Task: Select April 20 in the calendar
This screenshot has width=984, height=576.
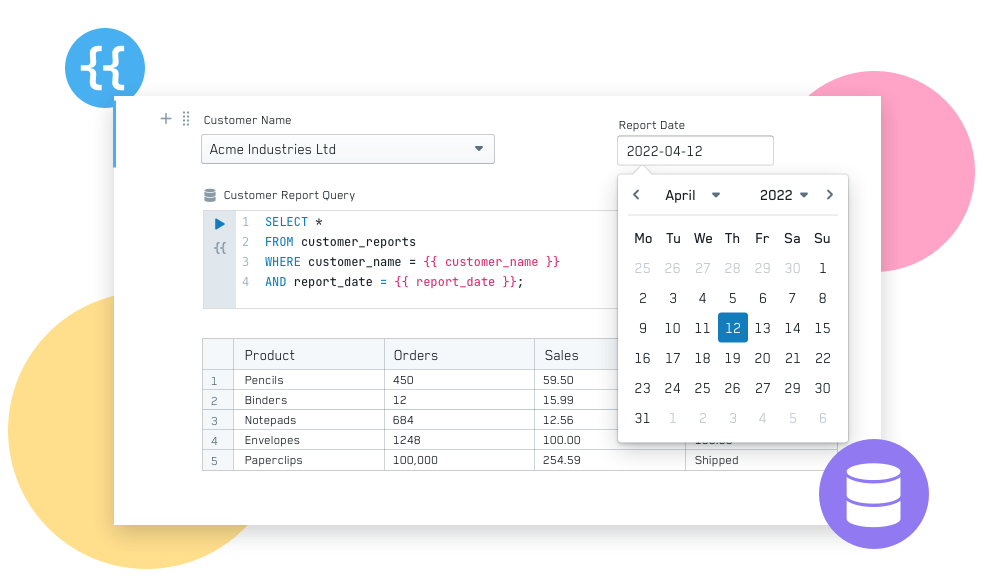Action: point(762,358)
